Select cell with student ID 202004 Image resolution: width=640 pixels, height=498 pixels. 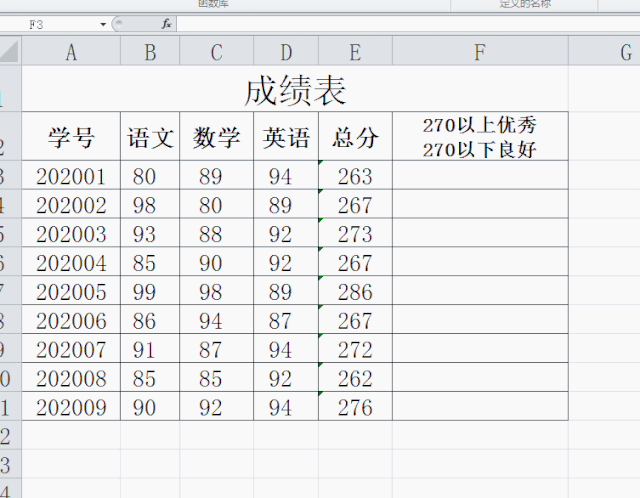[x=71, y=262]
